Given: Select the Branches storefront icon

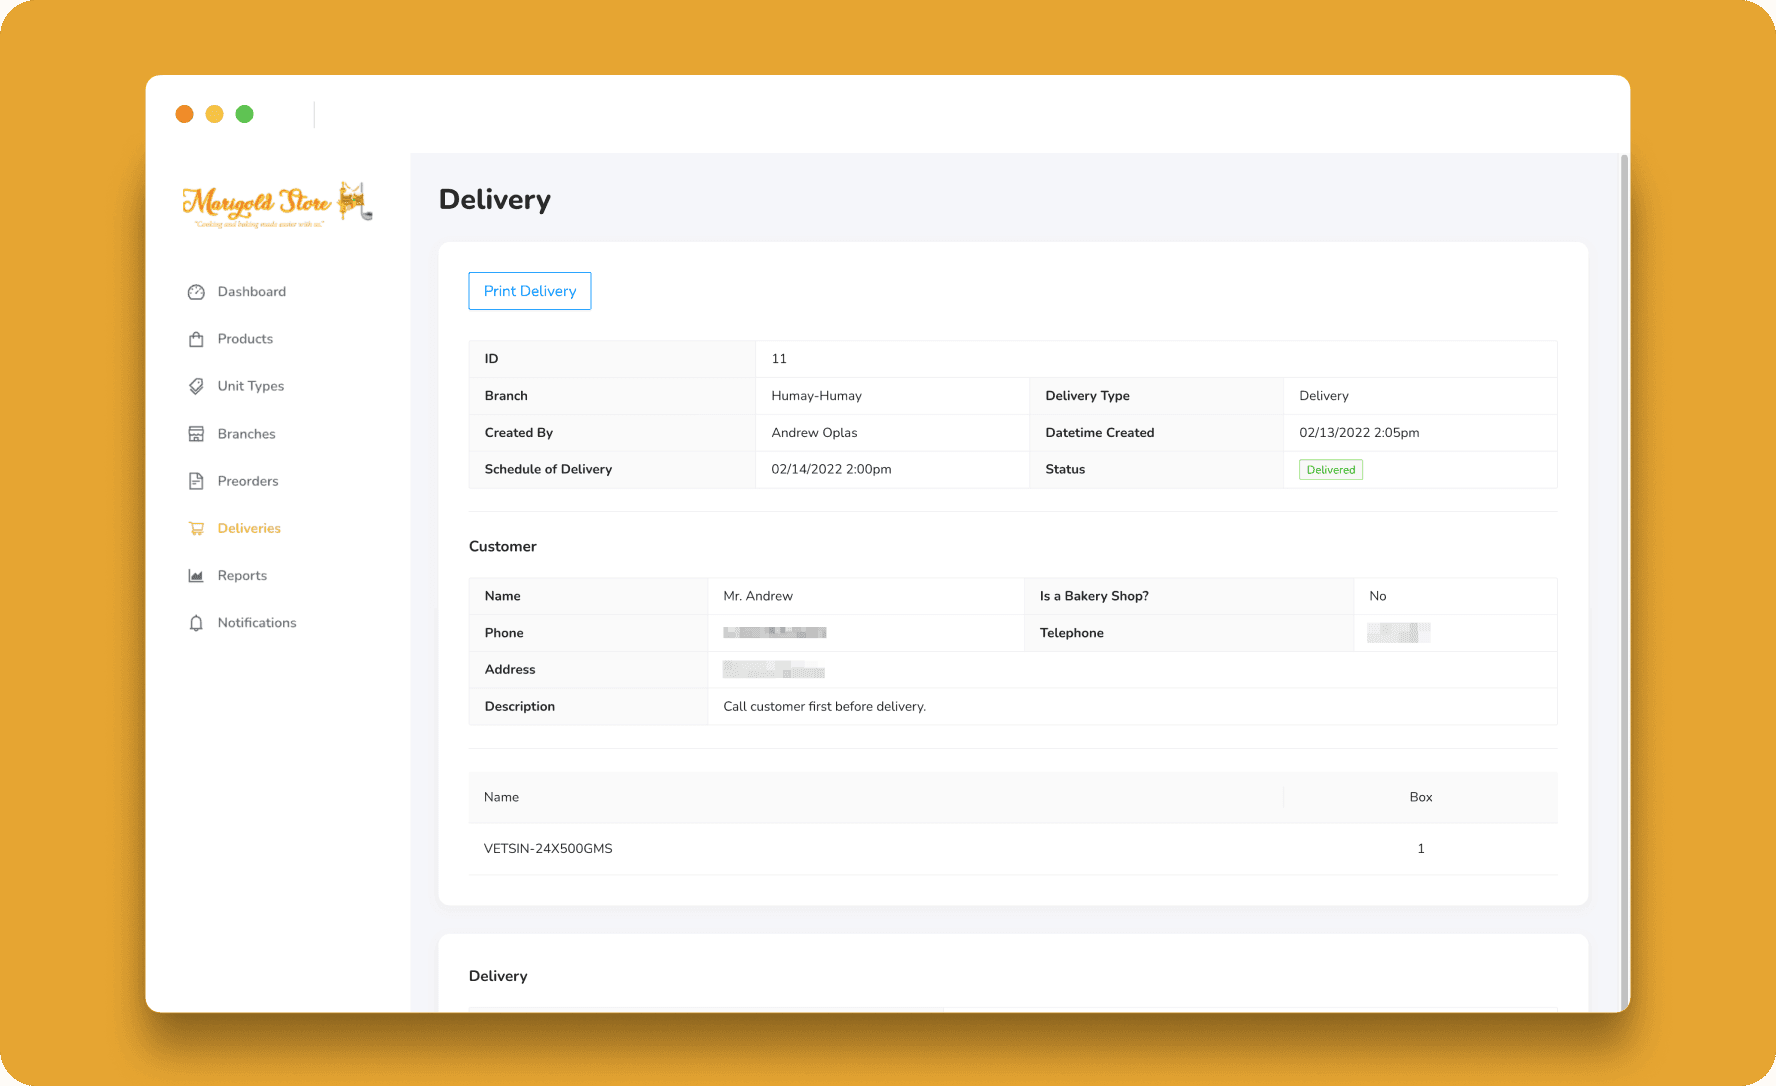Looking at the screenshot, I should (x=196, y=433).
